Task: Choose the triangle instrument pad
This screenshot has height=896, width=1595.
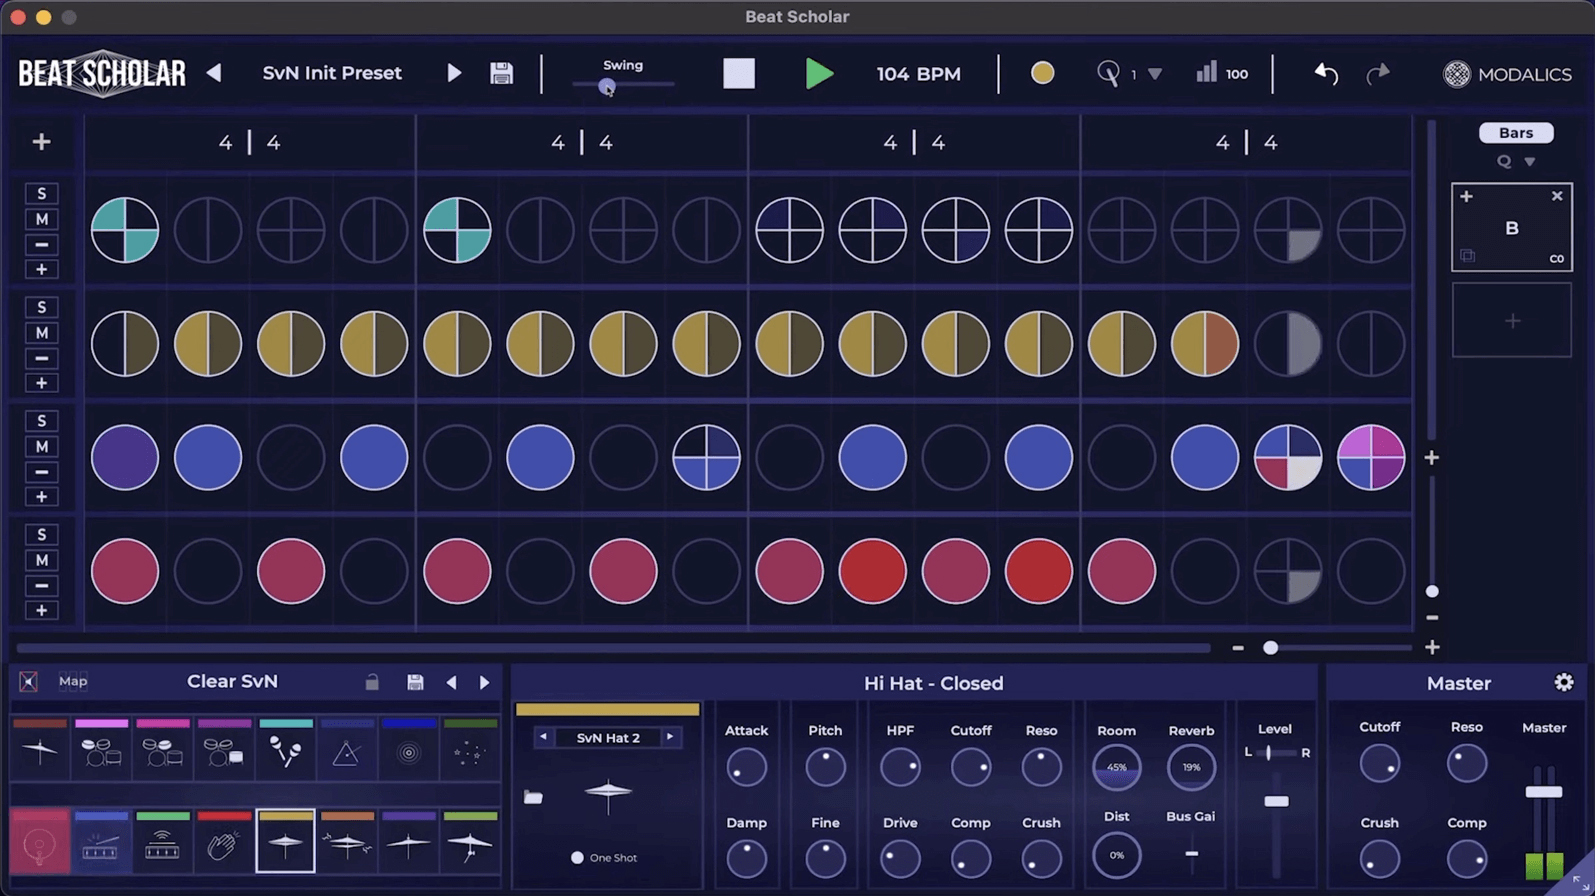Action: click(346, 748)
